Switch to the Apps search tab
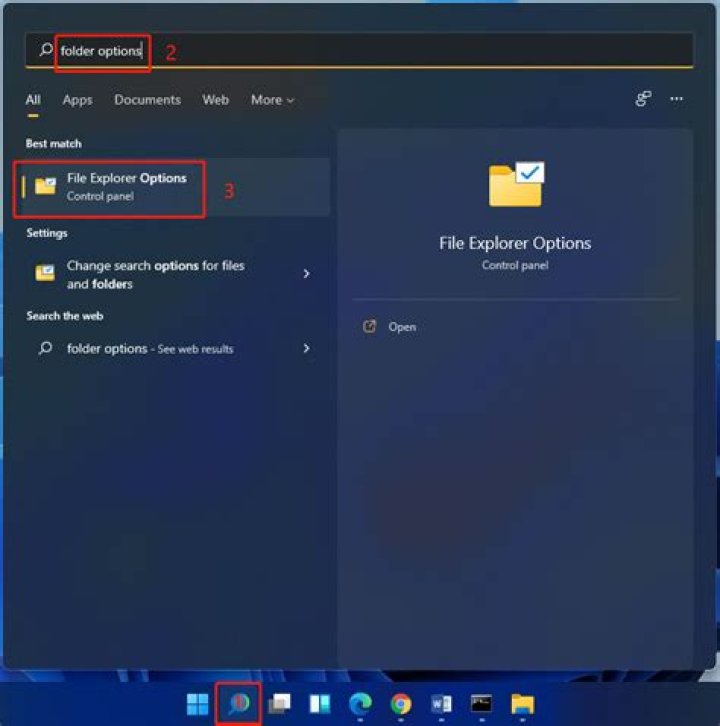The height and width of the screenshot is (726, 720). click(x=77, y=100)
